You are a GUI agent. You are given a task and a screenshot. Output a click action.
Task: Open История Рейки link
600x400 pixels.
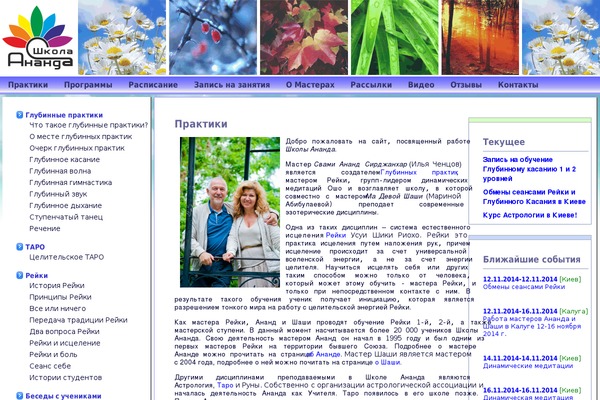57,286
